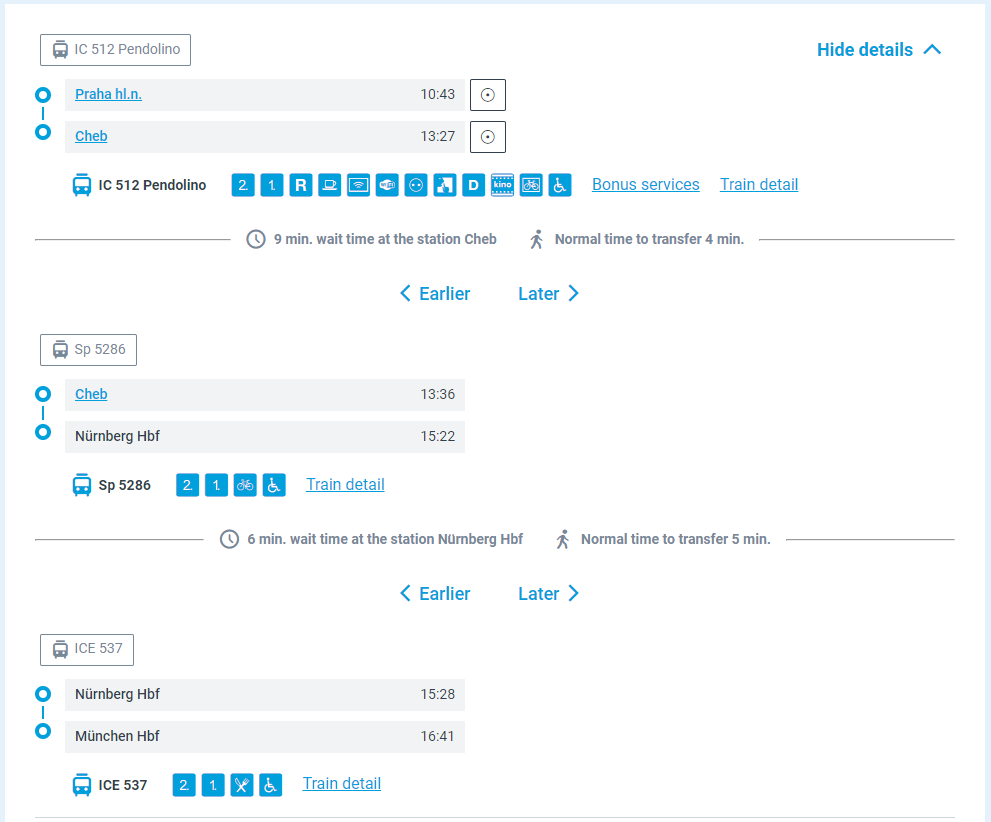Choose Later connection after Cheb transfer

tap(548, 294)
